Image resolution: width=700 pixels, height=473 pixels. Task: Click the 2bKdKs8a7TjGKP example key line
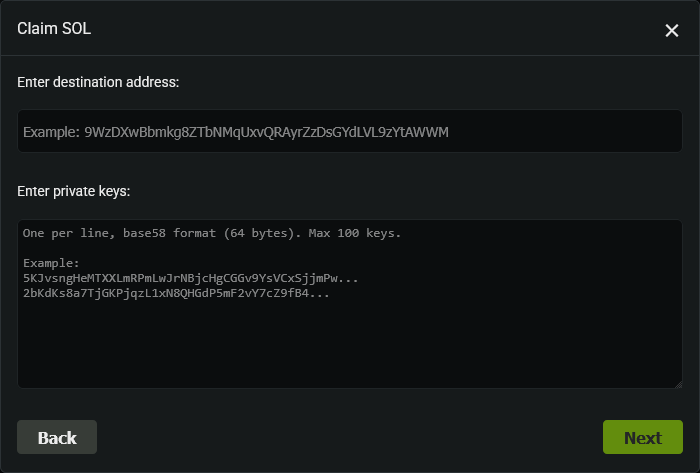click(x=176, y=293)
